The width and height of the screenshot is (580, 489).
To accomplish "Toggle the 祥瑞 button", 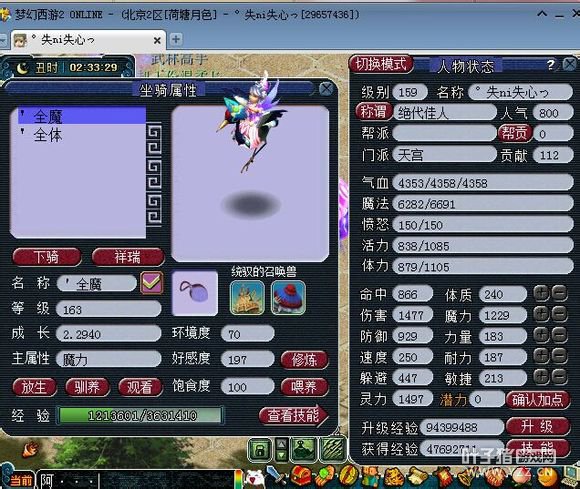I will [x=128, y=257].
